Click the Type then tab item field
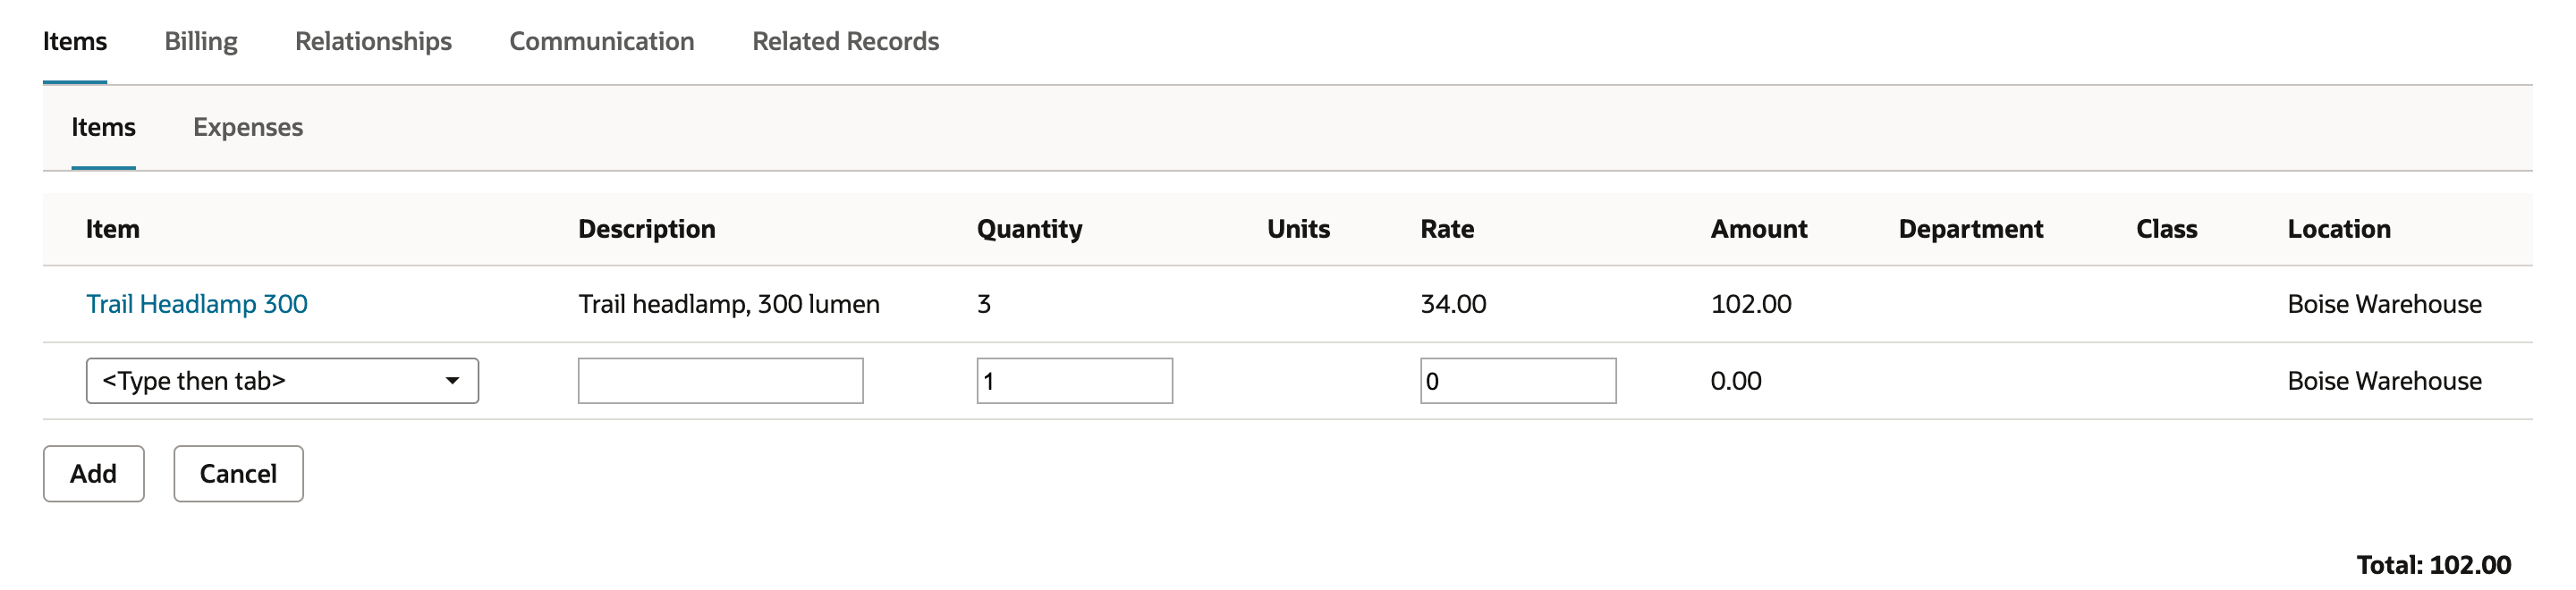Image resolution: width=2576 pixels, height=590 pixels. [x=282, y=381]
